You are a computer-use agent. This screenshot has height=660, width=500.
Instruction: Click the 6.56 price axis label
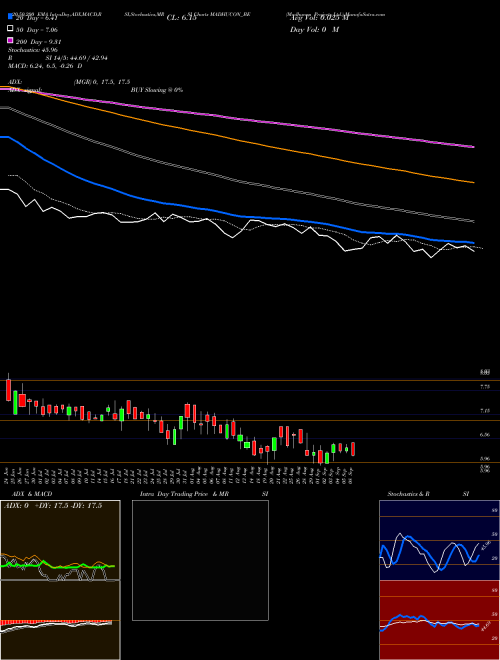tap(485, 435)
